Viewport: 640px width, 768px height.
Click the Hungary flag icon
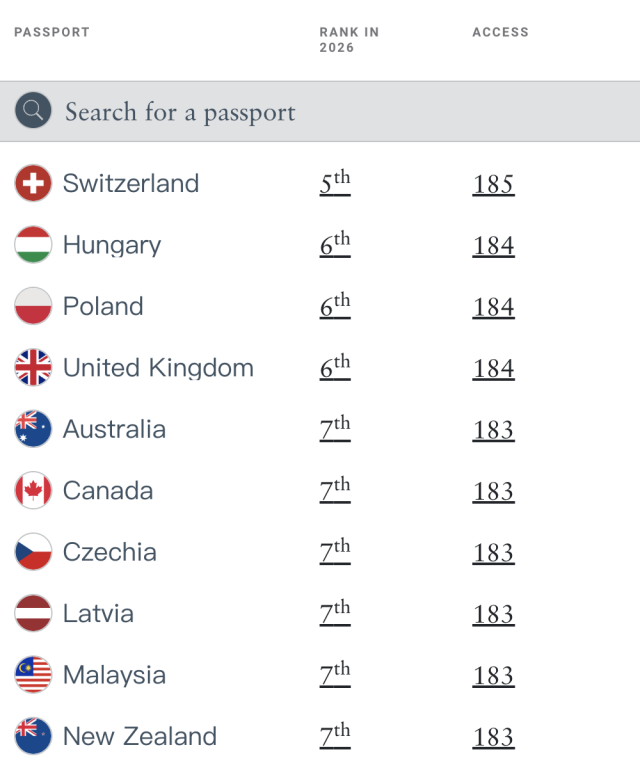33,244
